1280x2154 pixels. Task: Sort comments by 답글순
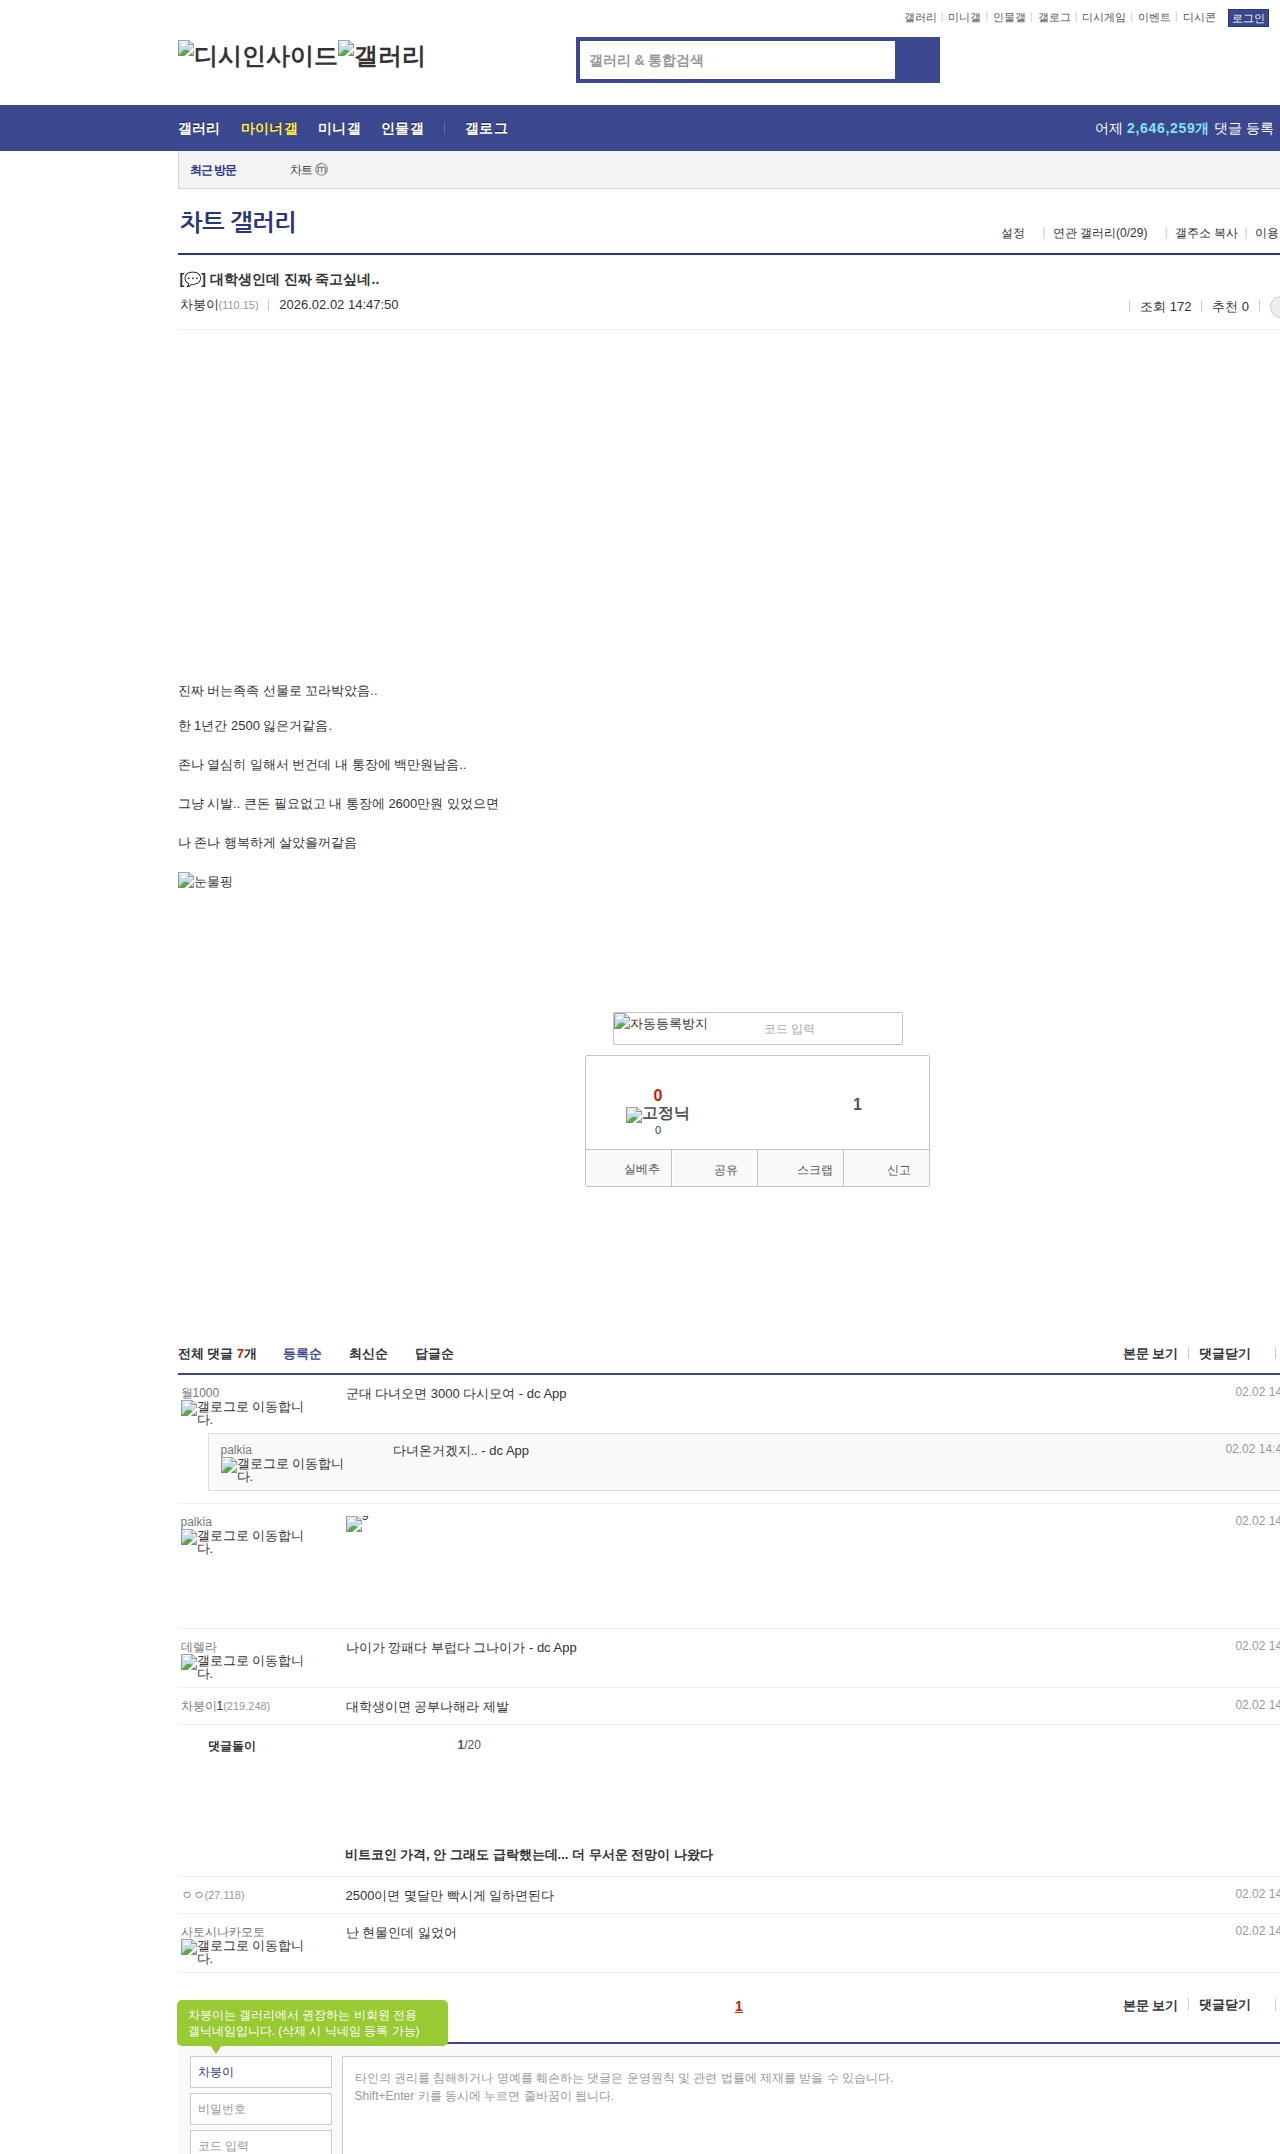434,1354
